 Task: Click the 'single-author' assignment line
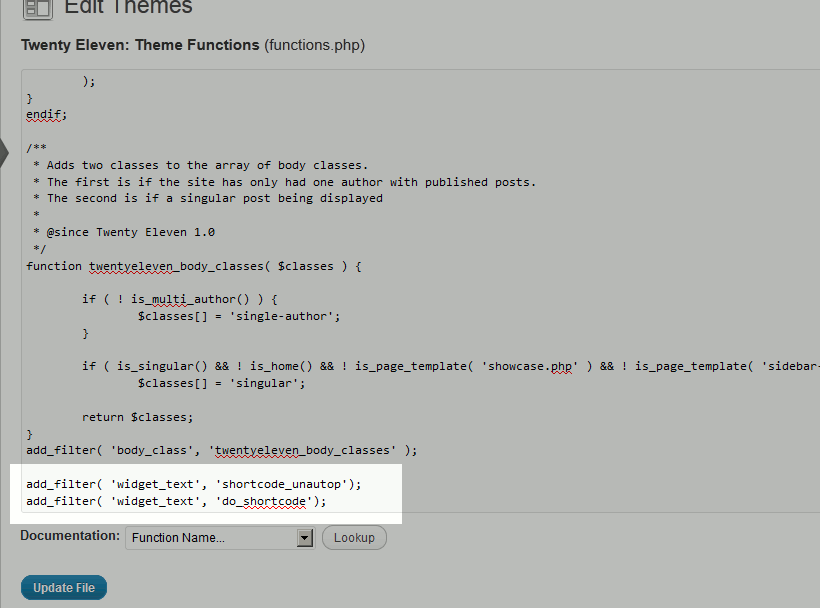[x=240, y=316]
